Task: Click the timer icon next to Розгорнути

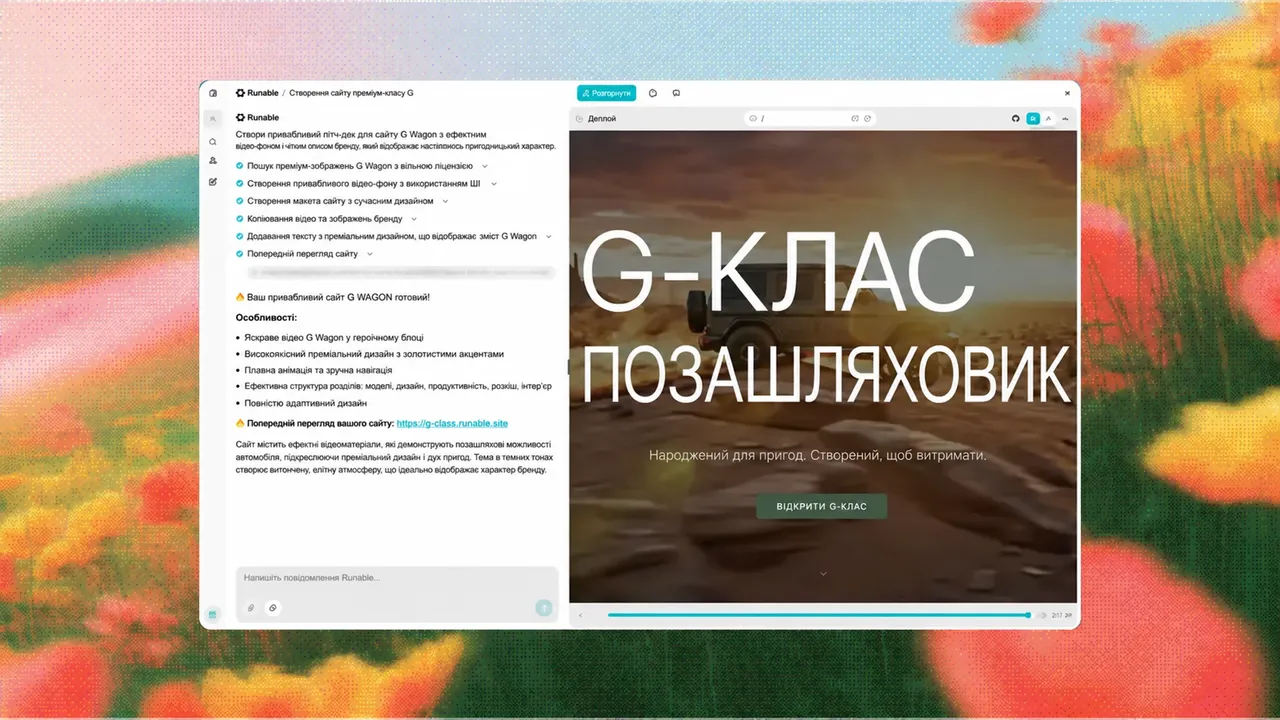Action: (653, 93)
